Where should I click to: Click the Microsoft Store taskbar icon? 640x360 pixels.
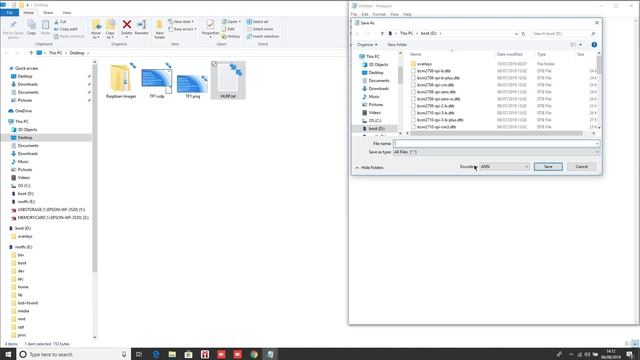(189, 354)
